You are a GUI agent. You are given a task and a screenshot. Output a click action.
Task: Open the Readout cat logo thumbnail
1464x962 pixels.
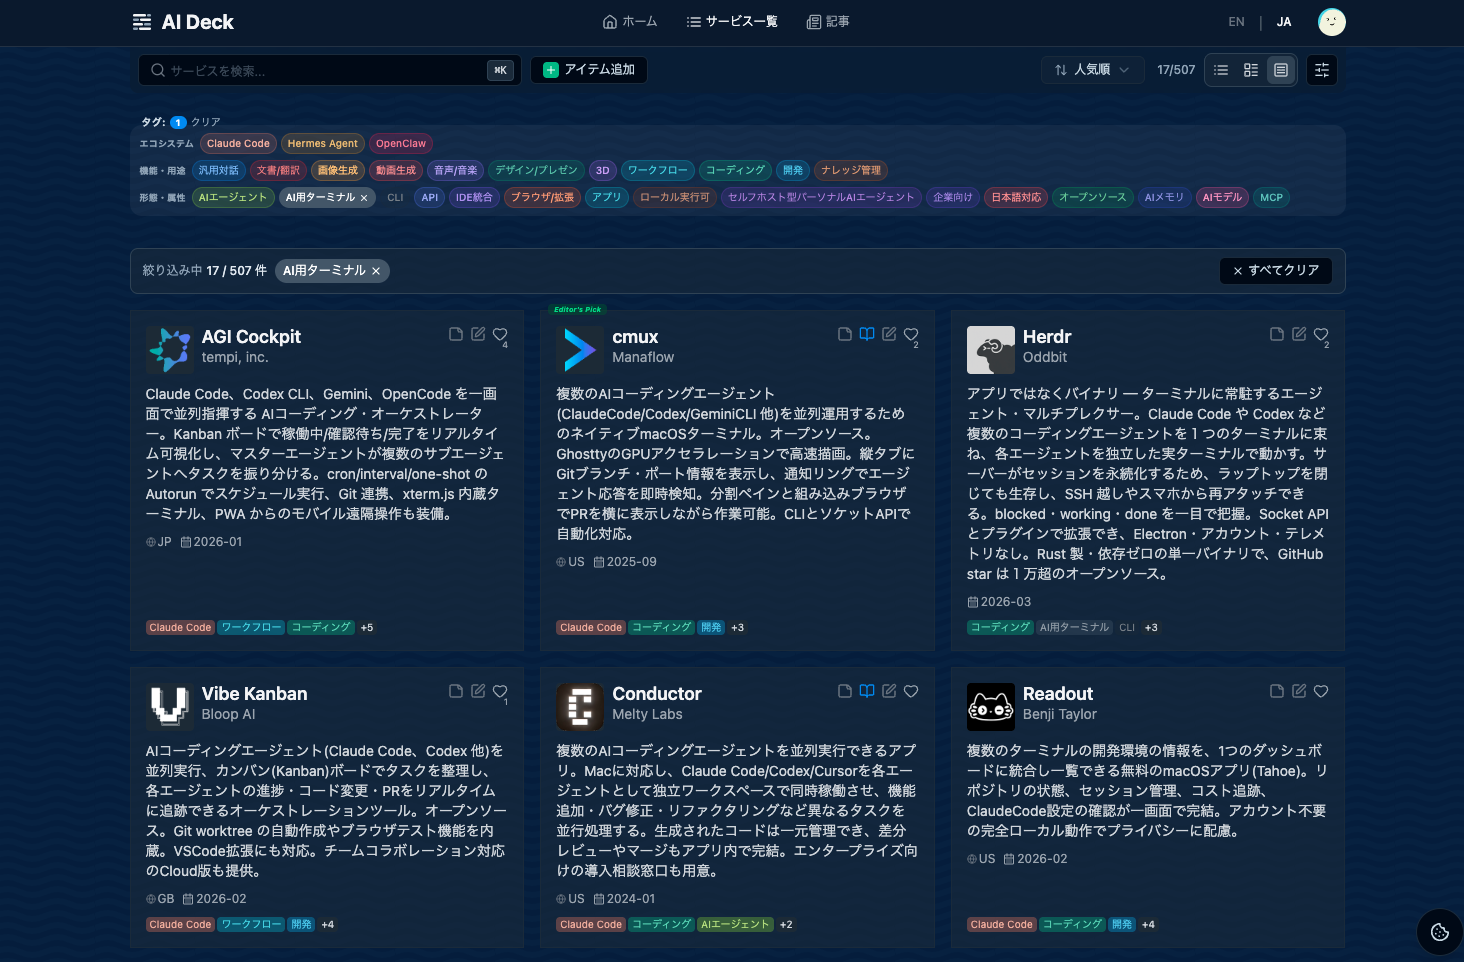(x=991, y=707)
